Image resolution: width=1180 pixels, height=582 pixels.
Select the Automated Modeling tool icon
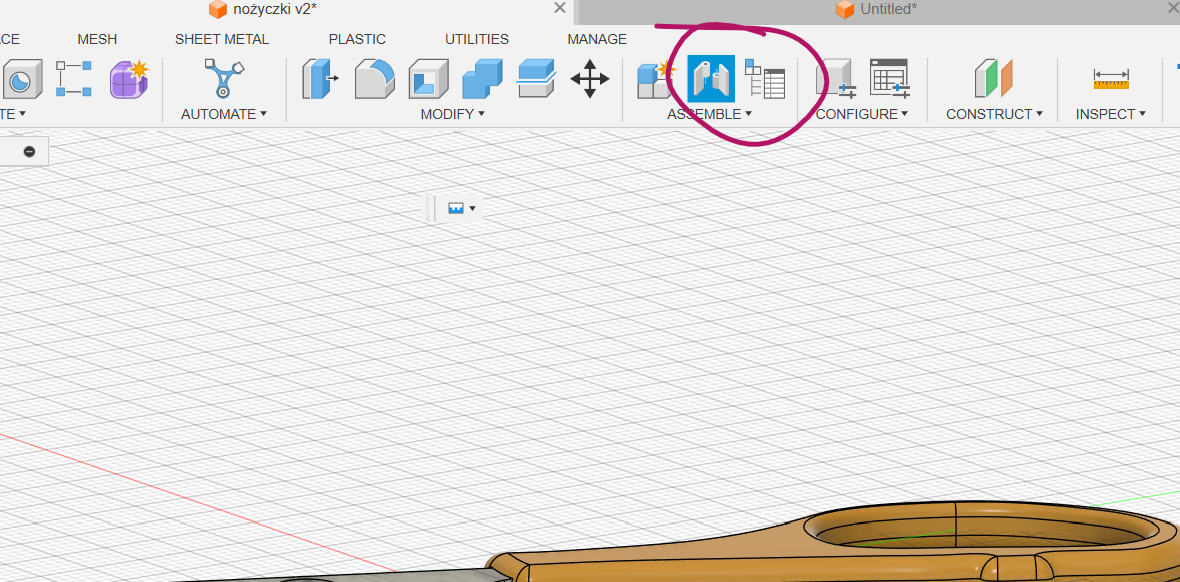[x=224, y=78]
